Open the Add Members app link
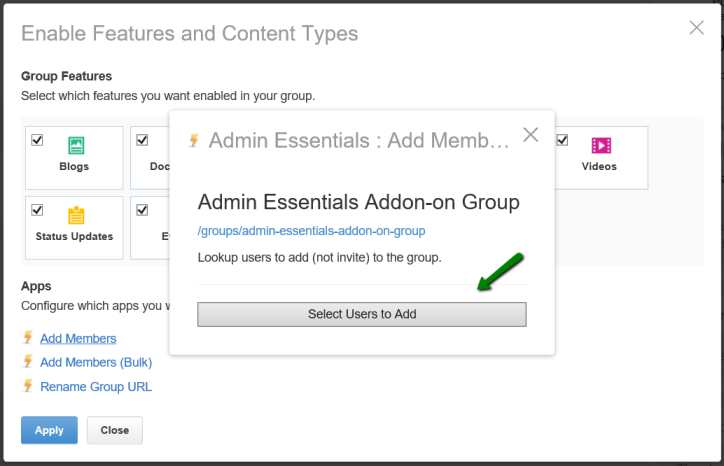This screenshot has height=466, width=724. 78,339
